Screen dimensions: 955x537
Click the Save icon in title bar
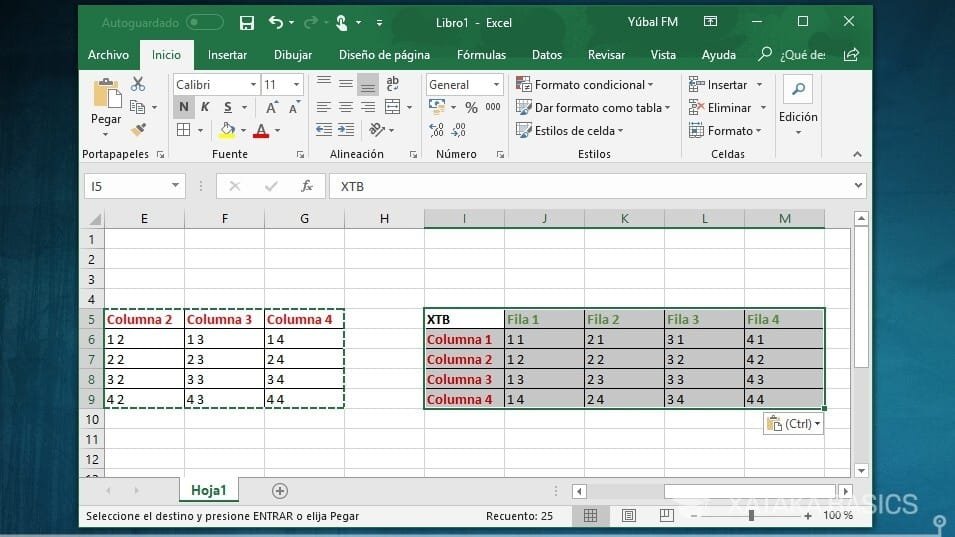[x=247, y=23]
